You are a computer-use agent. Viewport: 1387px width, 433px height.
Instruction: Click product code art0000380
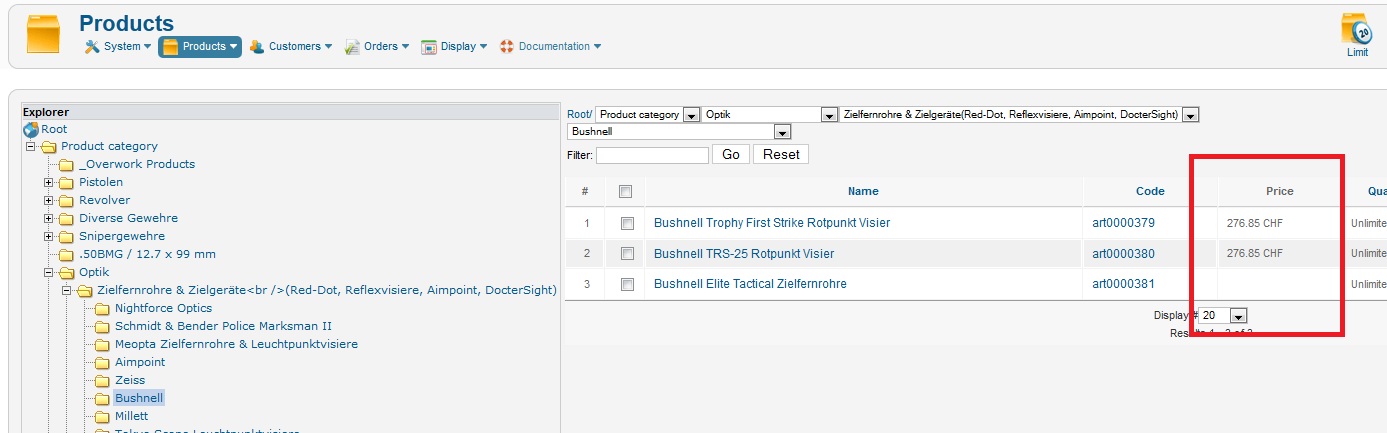[1123, 254]
